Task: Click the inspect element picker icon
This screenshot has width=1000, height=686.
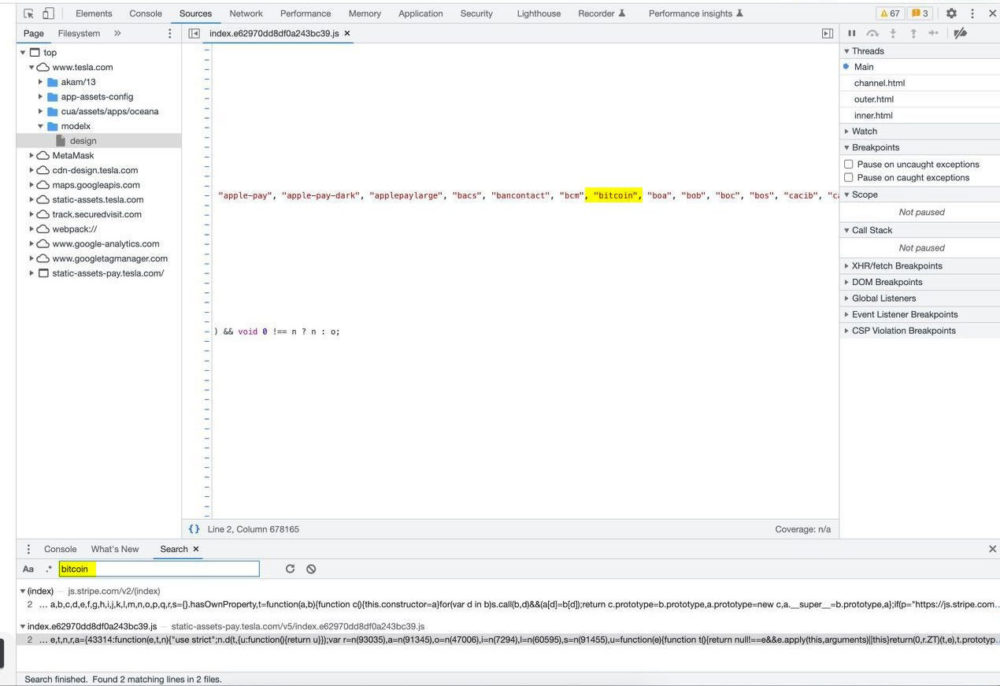Action: pos(28,14)
